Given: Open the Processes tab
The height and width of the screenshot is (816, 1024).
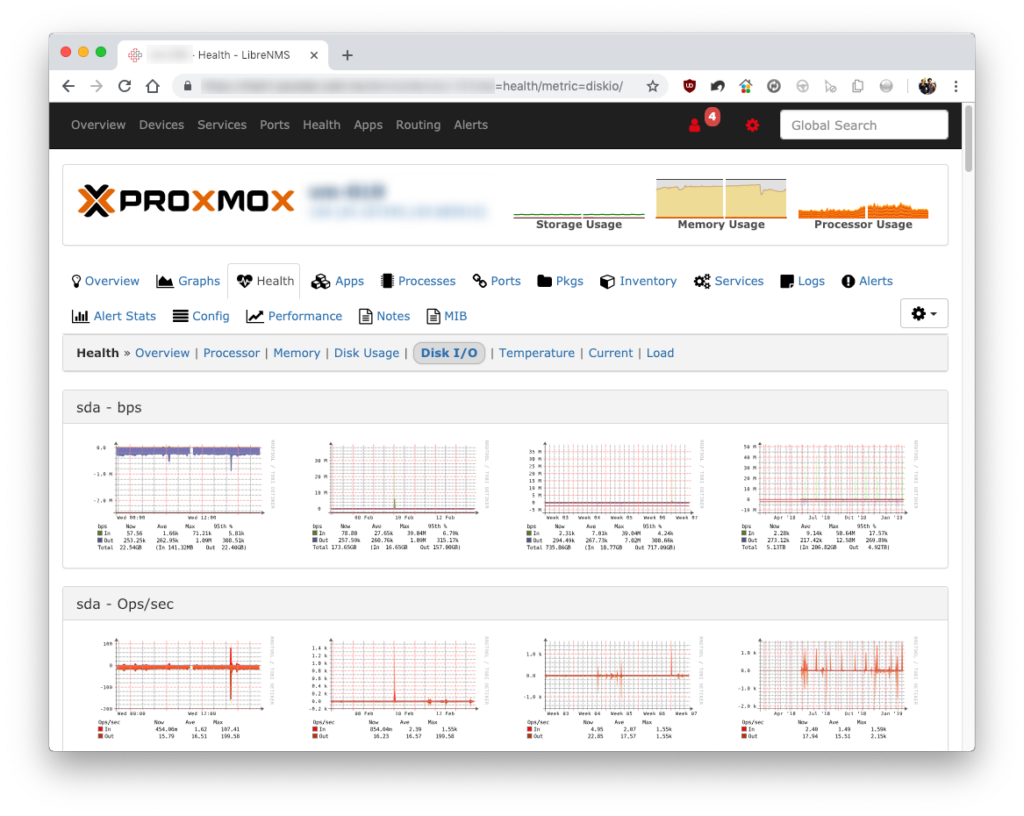Looking at the screenshot, I should 418,281.
